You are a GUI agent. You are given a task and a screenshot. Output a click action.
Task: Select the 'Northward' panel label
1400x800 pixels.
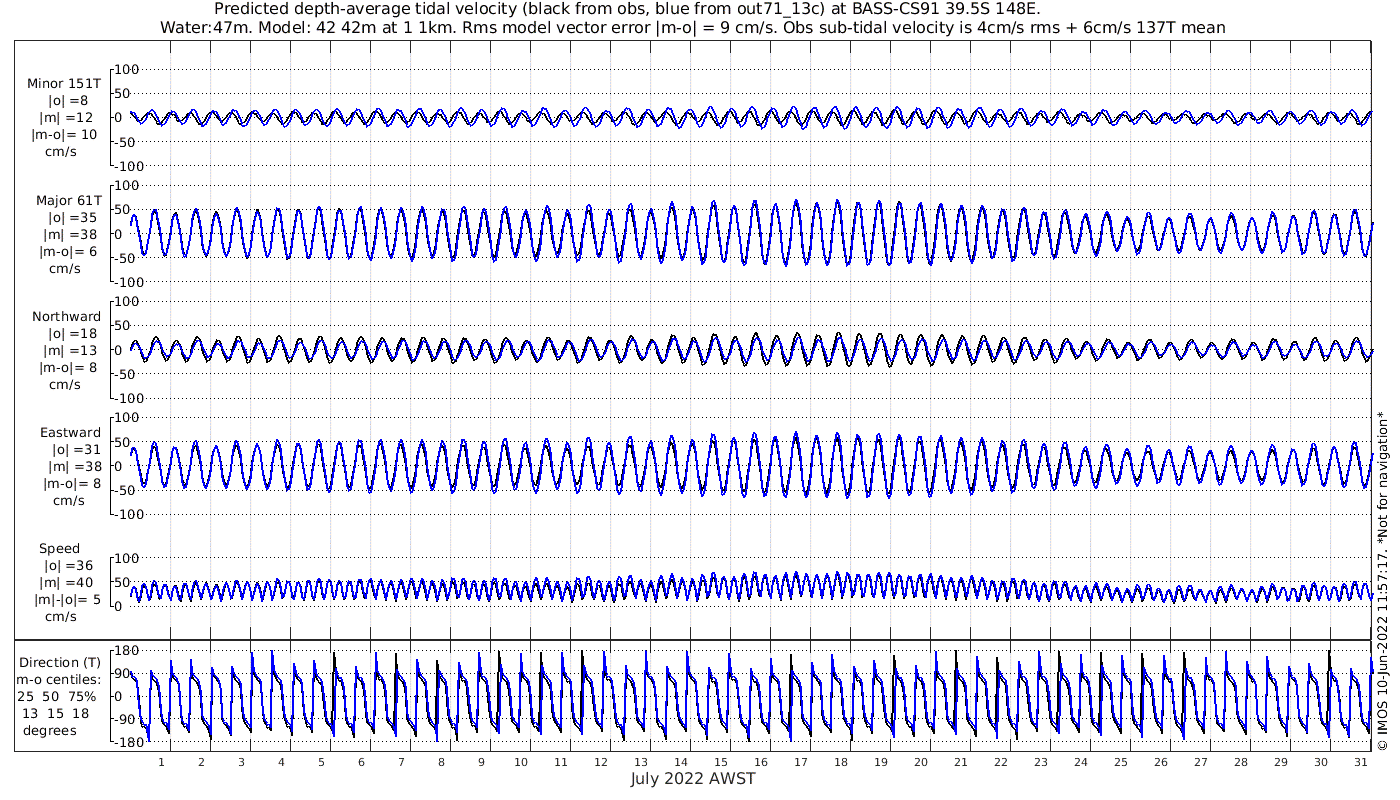pos(66,316)
